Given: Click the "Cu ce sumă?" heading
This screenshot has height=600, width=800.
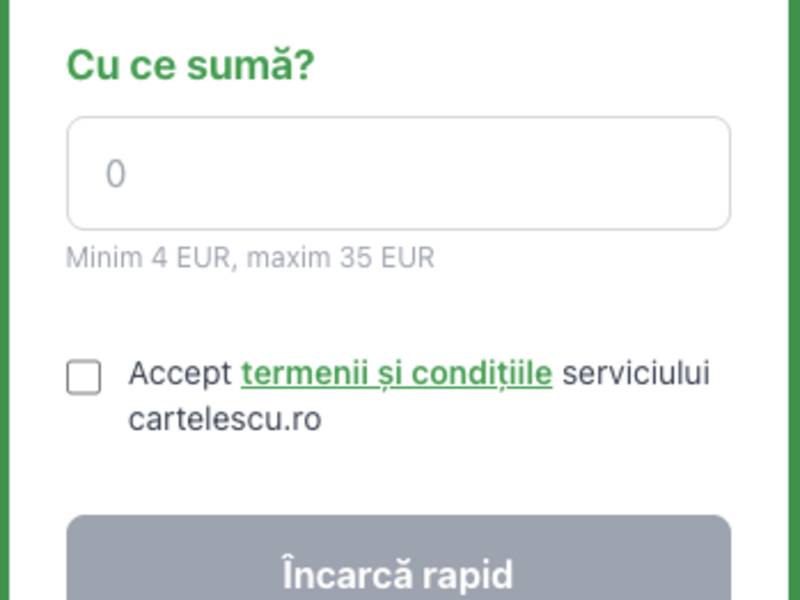Looking at the screenshot, I should 190,66.
